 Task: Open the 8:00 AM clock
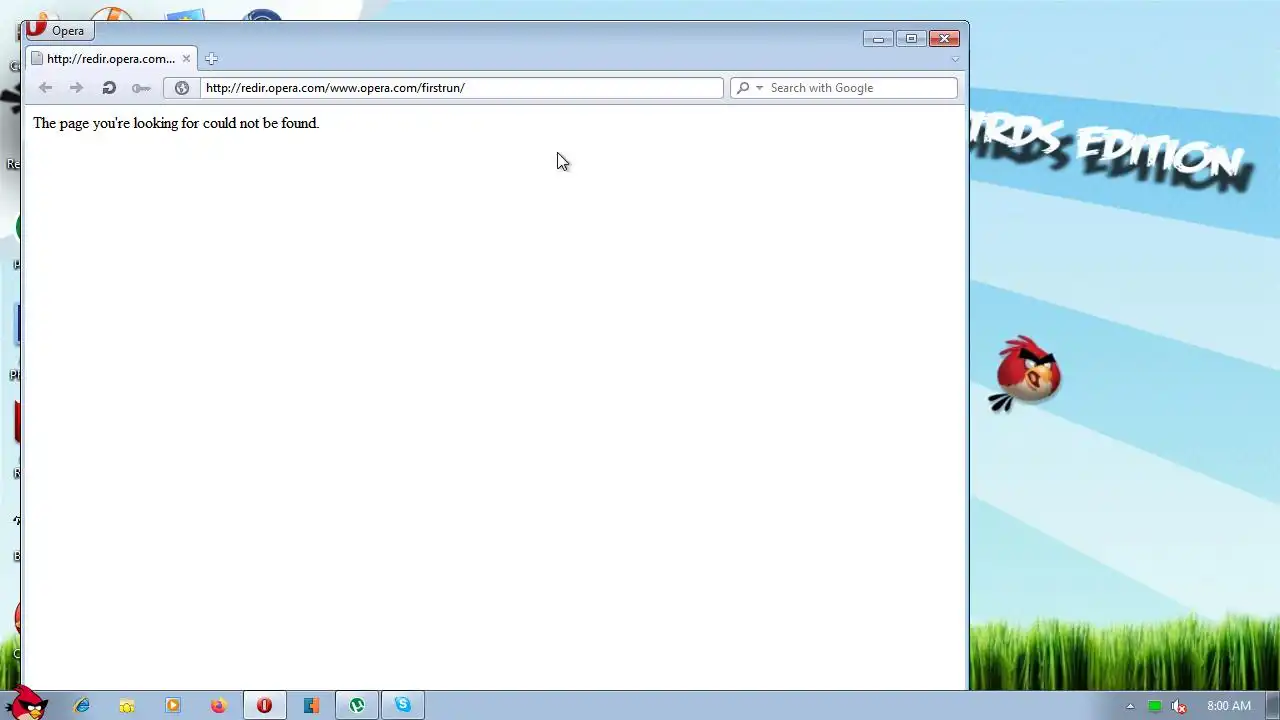click(1229, 706)
